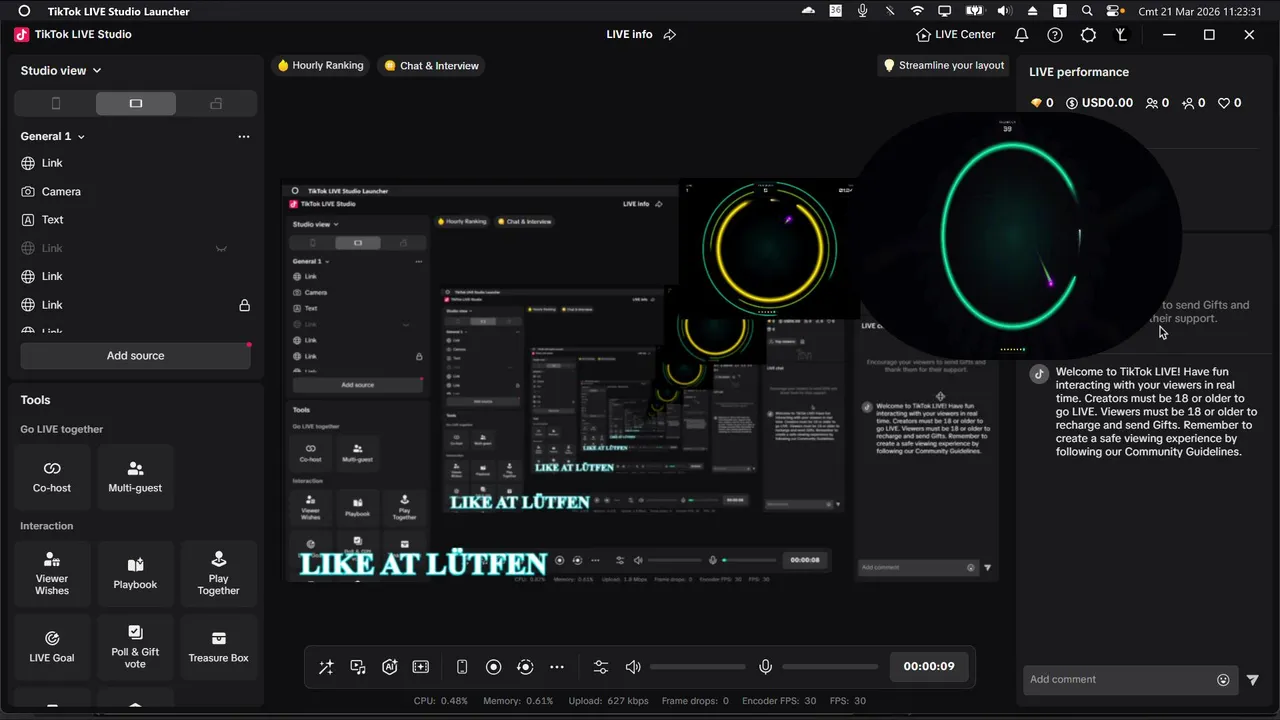Click the 00:00:09 live timer button
Image resolution: width=1280 pixels, height=720 pixels.
click(929, 667)
